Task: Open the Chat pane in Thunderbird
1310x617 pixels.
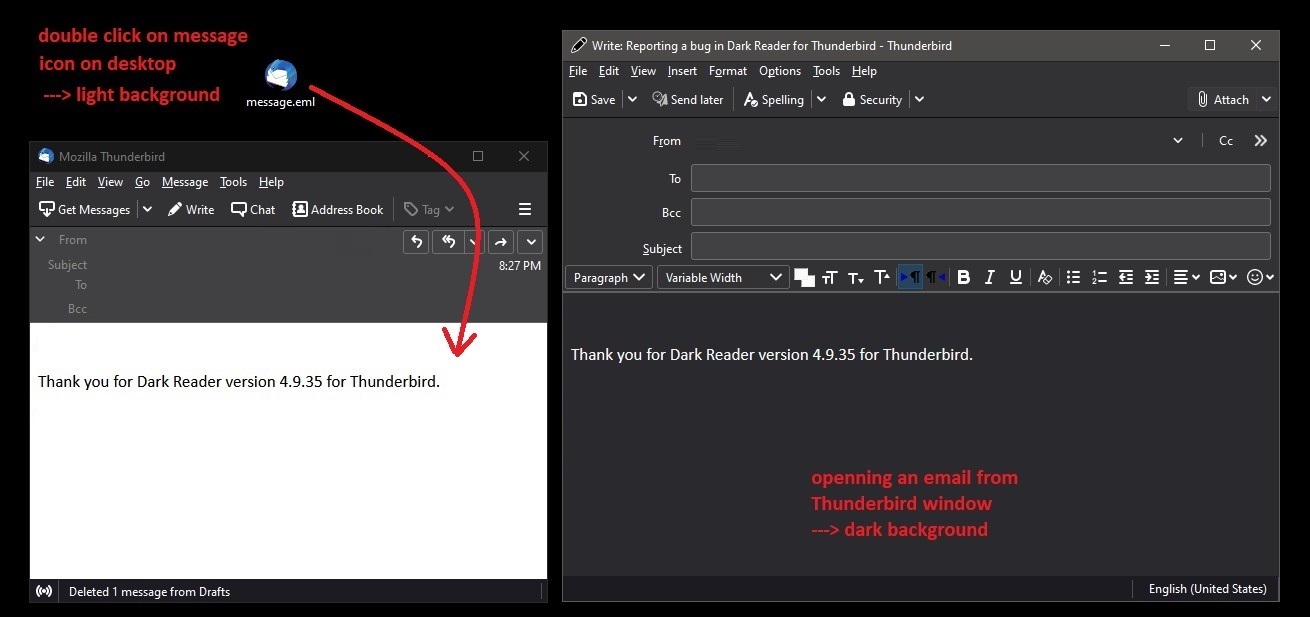Action: coord(252,209)
